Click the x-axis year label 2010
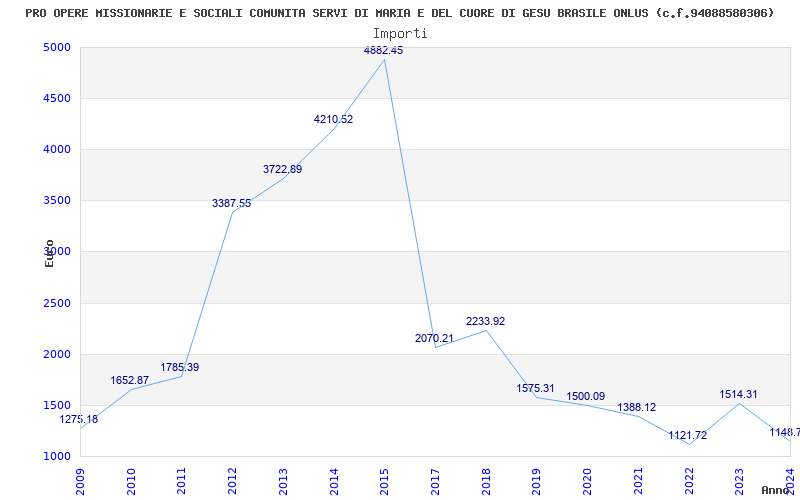Screen dimensions: 800x500 pos(131,482)
